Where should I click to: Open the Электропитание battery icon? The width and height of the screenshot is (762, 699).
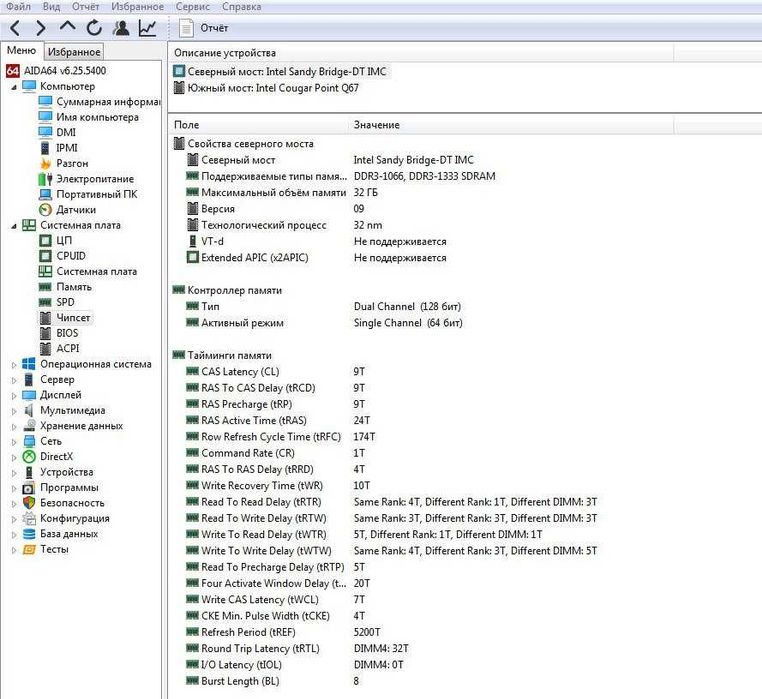[x=45, y=179]
